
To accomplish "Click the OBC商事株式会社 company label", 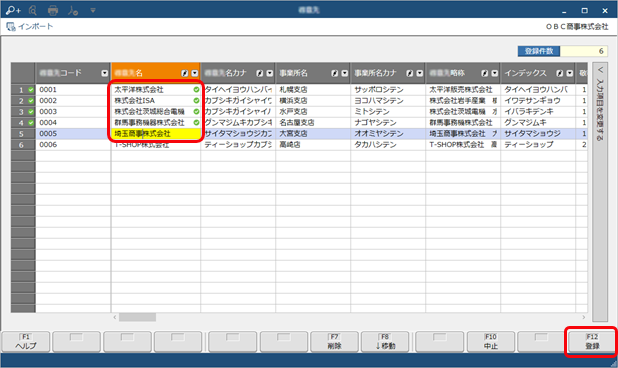I will pos(577,27).
